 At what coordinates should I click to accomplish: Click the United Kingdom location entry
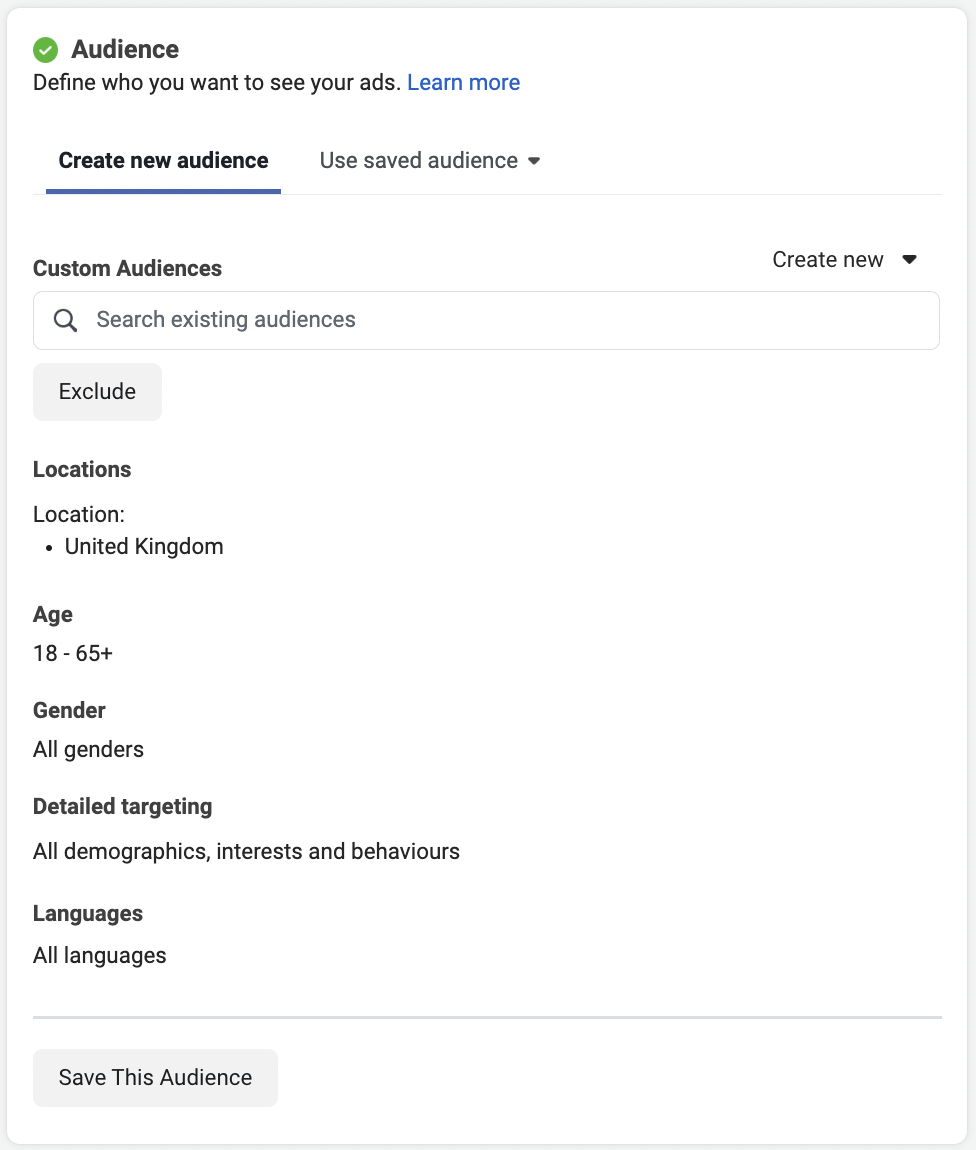tap(144, 546)
